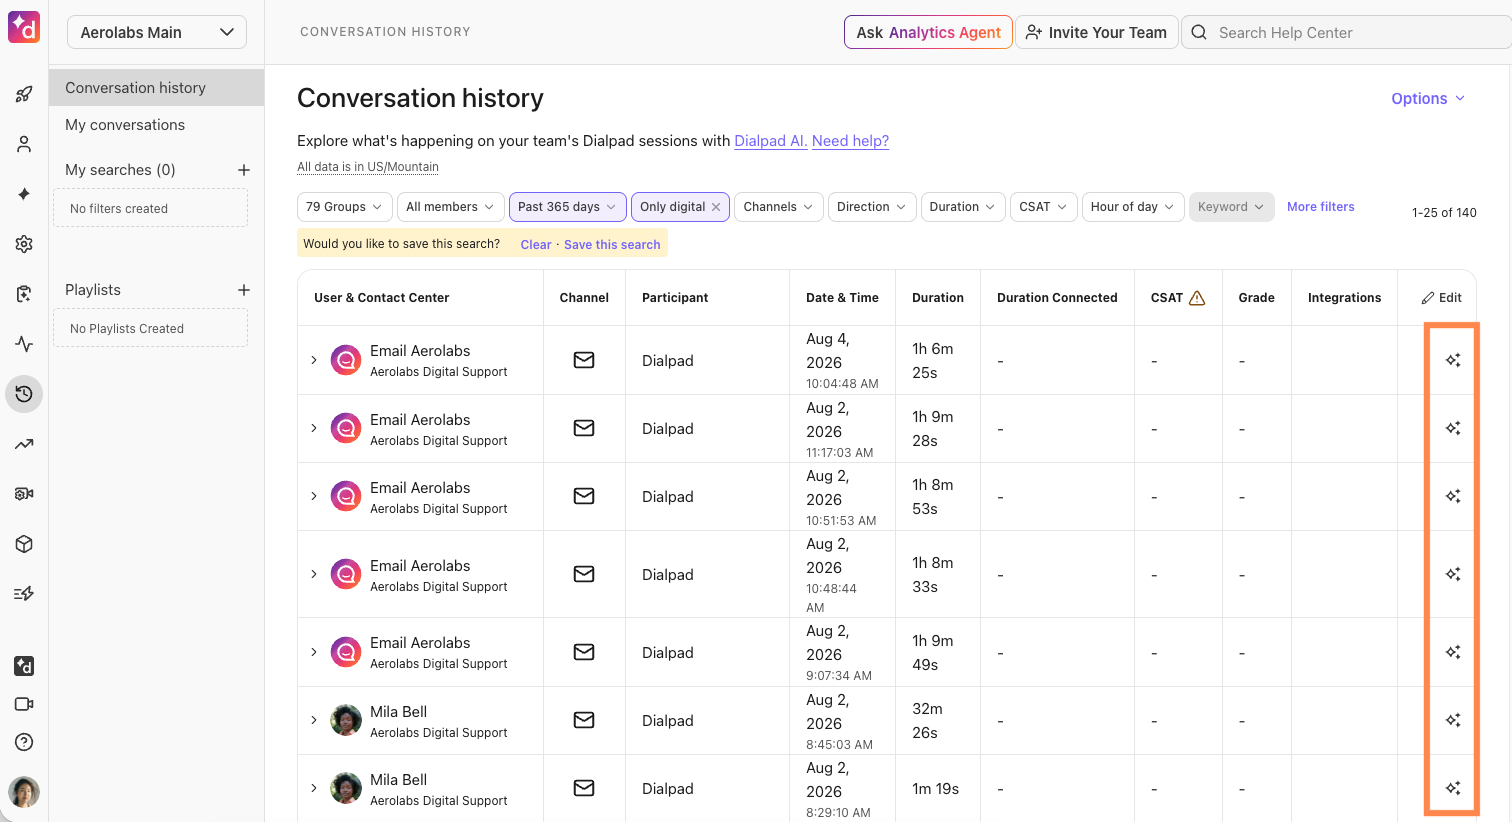This screenshot has width=1512, height=822.
Task: Sort by Date & Time column header
Action: click(x=842, y=298)
